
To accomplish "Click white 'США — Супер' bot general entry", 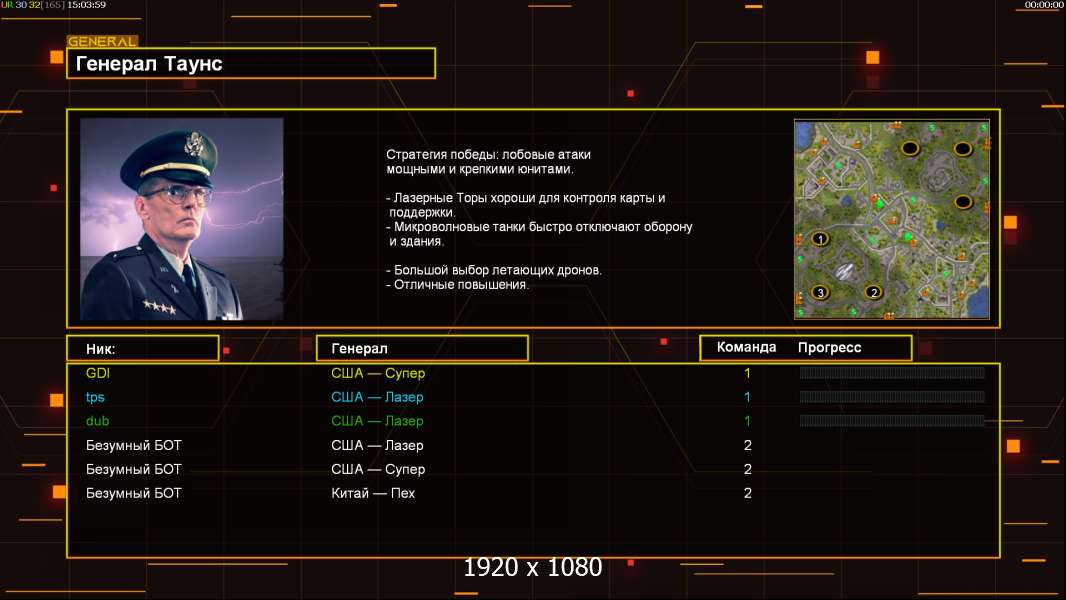I will (x=378, y=470).
